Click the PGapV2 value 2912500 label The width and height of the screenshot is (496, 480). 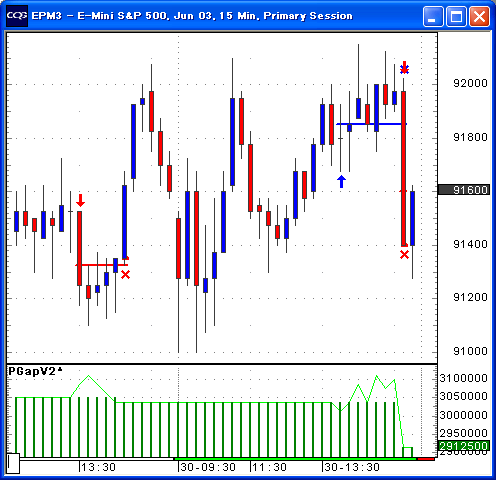464,446
